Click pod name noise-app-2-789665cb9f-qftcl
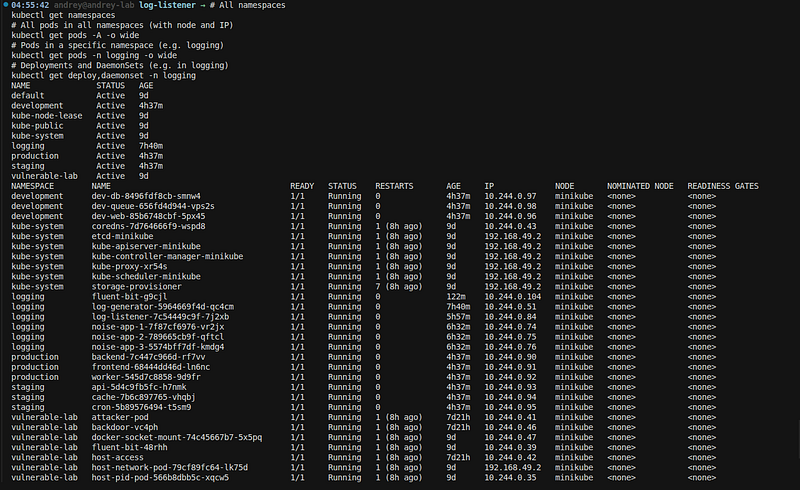This screenshot has height=490, width=800. pyautogui.click(x=158, y=337)
